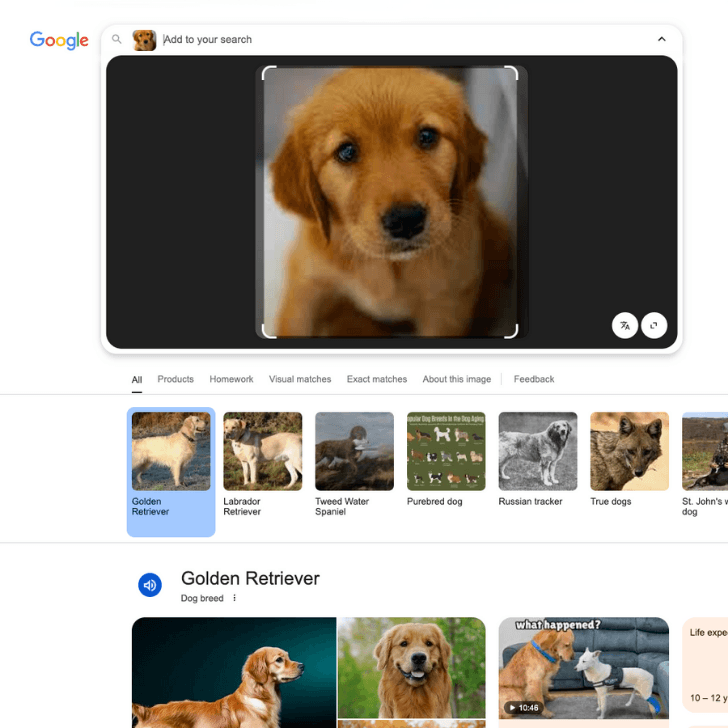
Task: Click the Life expectancy info card
Action: [x=705, y=665]
